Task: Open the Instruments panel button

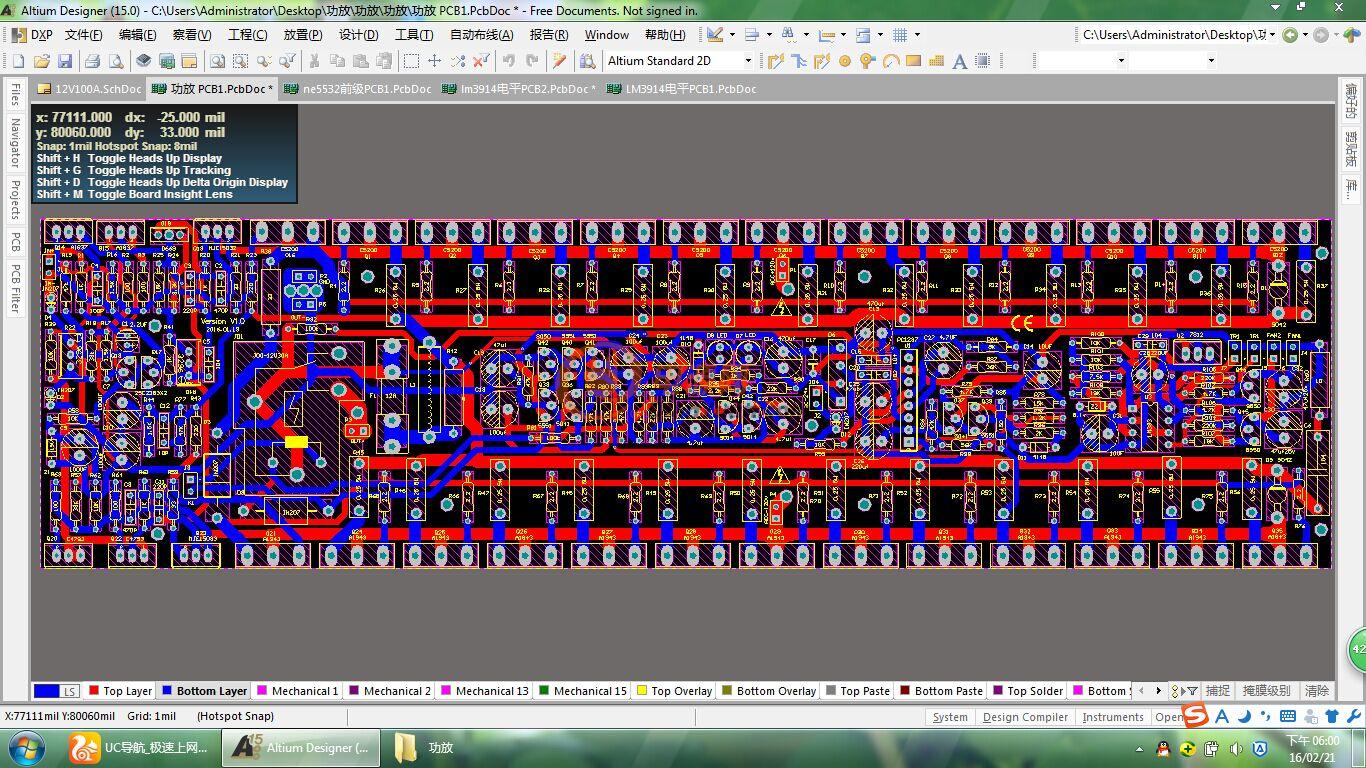Action: click(x=1113, y=717)
